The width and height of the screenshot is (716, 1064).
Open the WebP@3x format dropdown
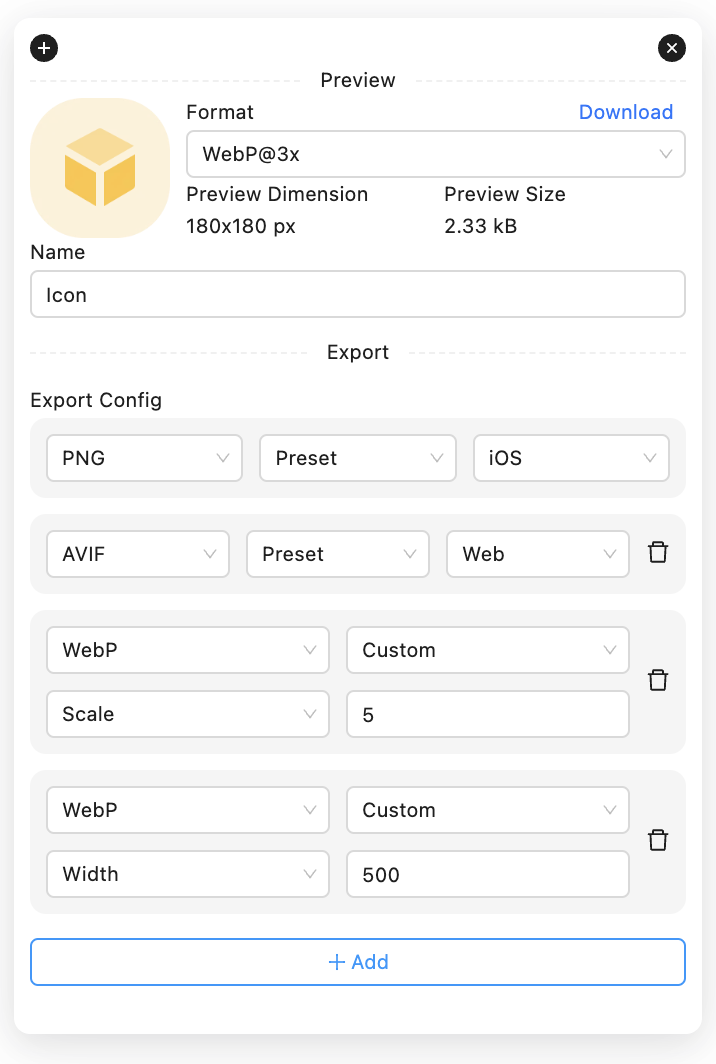click(x=436, y=154)
